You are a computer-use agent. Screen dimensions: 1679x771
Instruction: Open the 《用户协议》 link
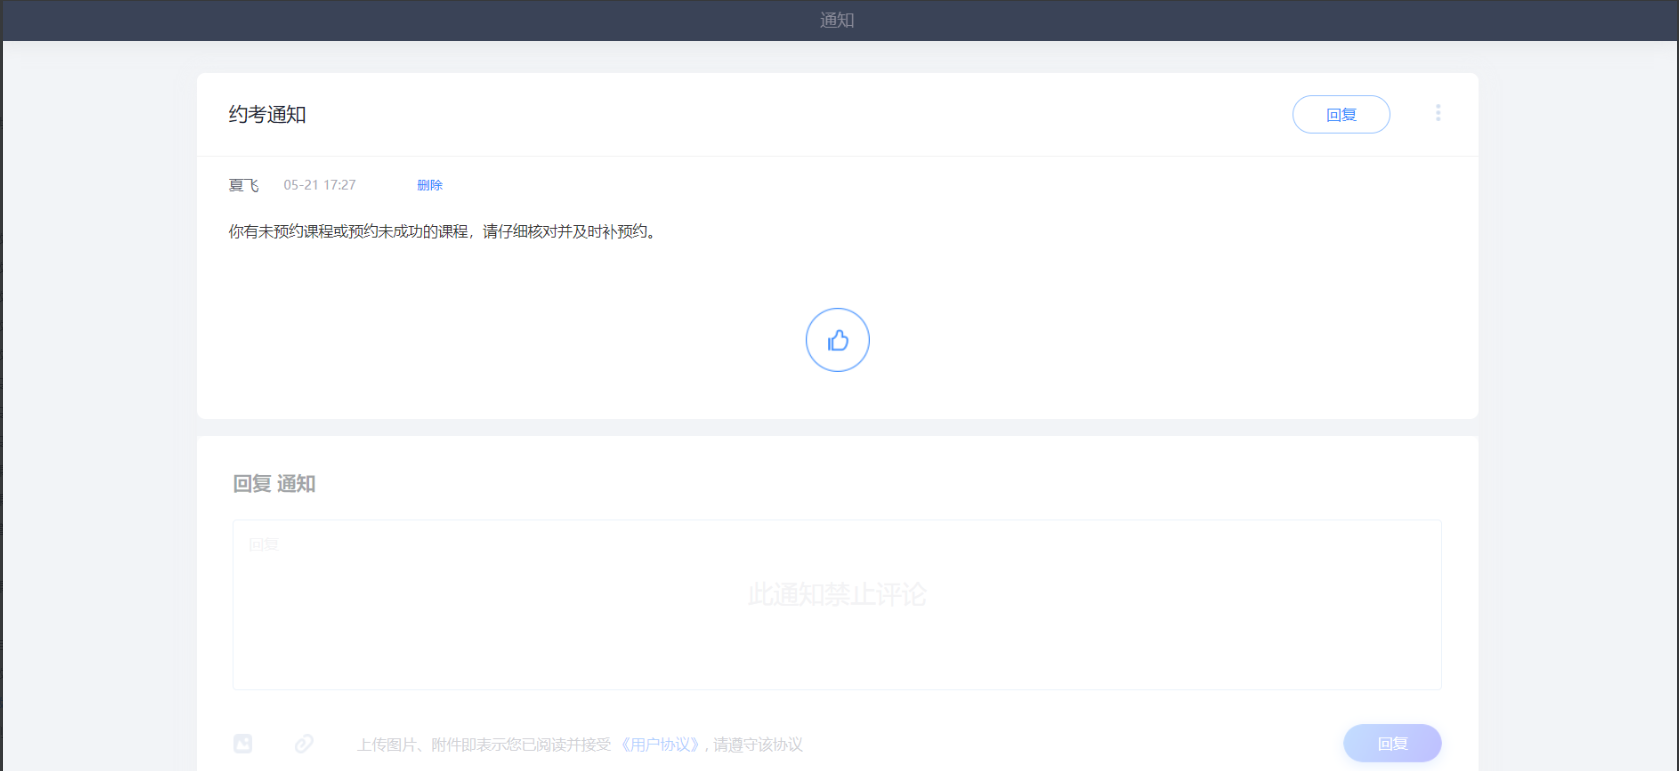(660, 744)
